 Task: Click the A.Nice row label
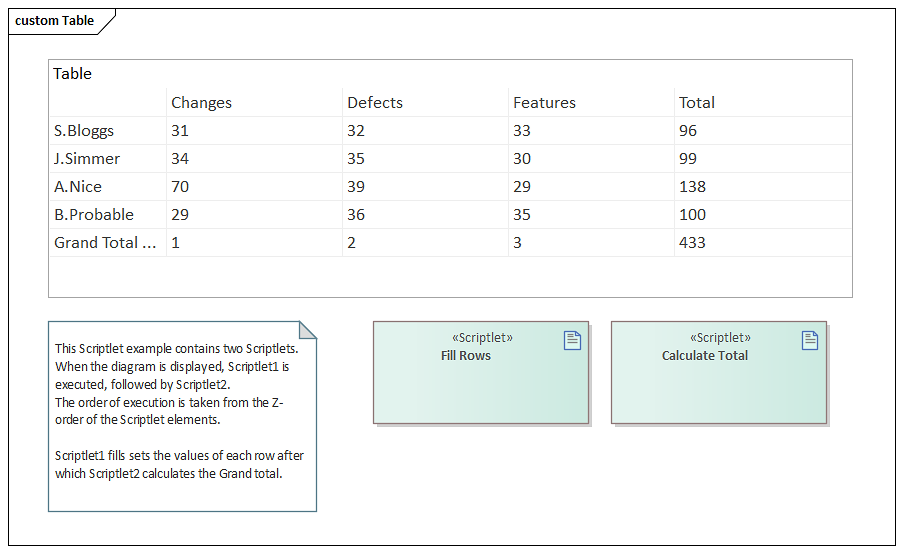coord(78,187)
